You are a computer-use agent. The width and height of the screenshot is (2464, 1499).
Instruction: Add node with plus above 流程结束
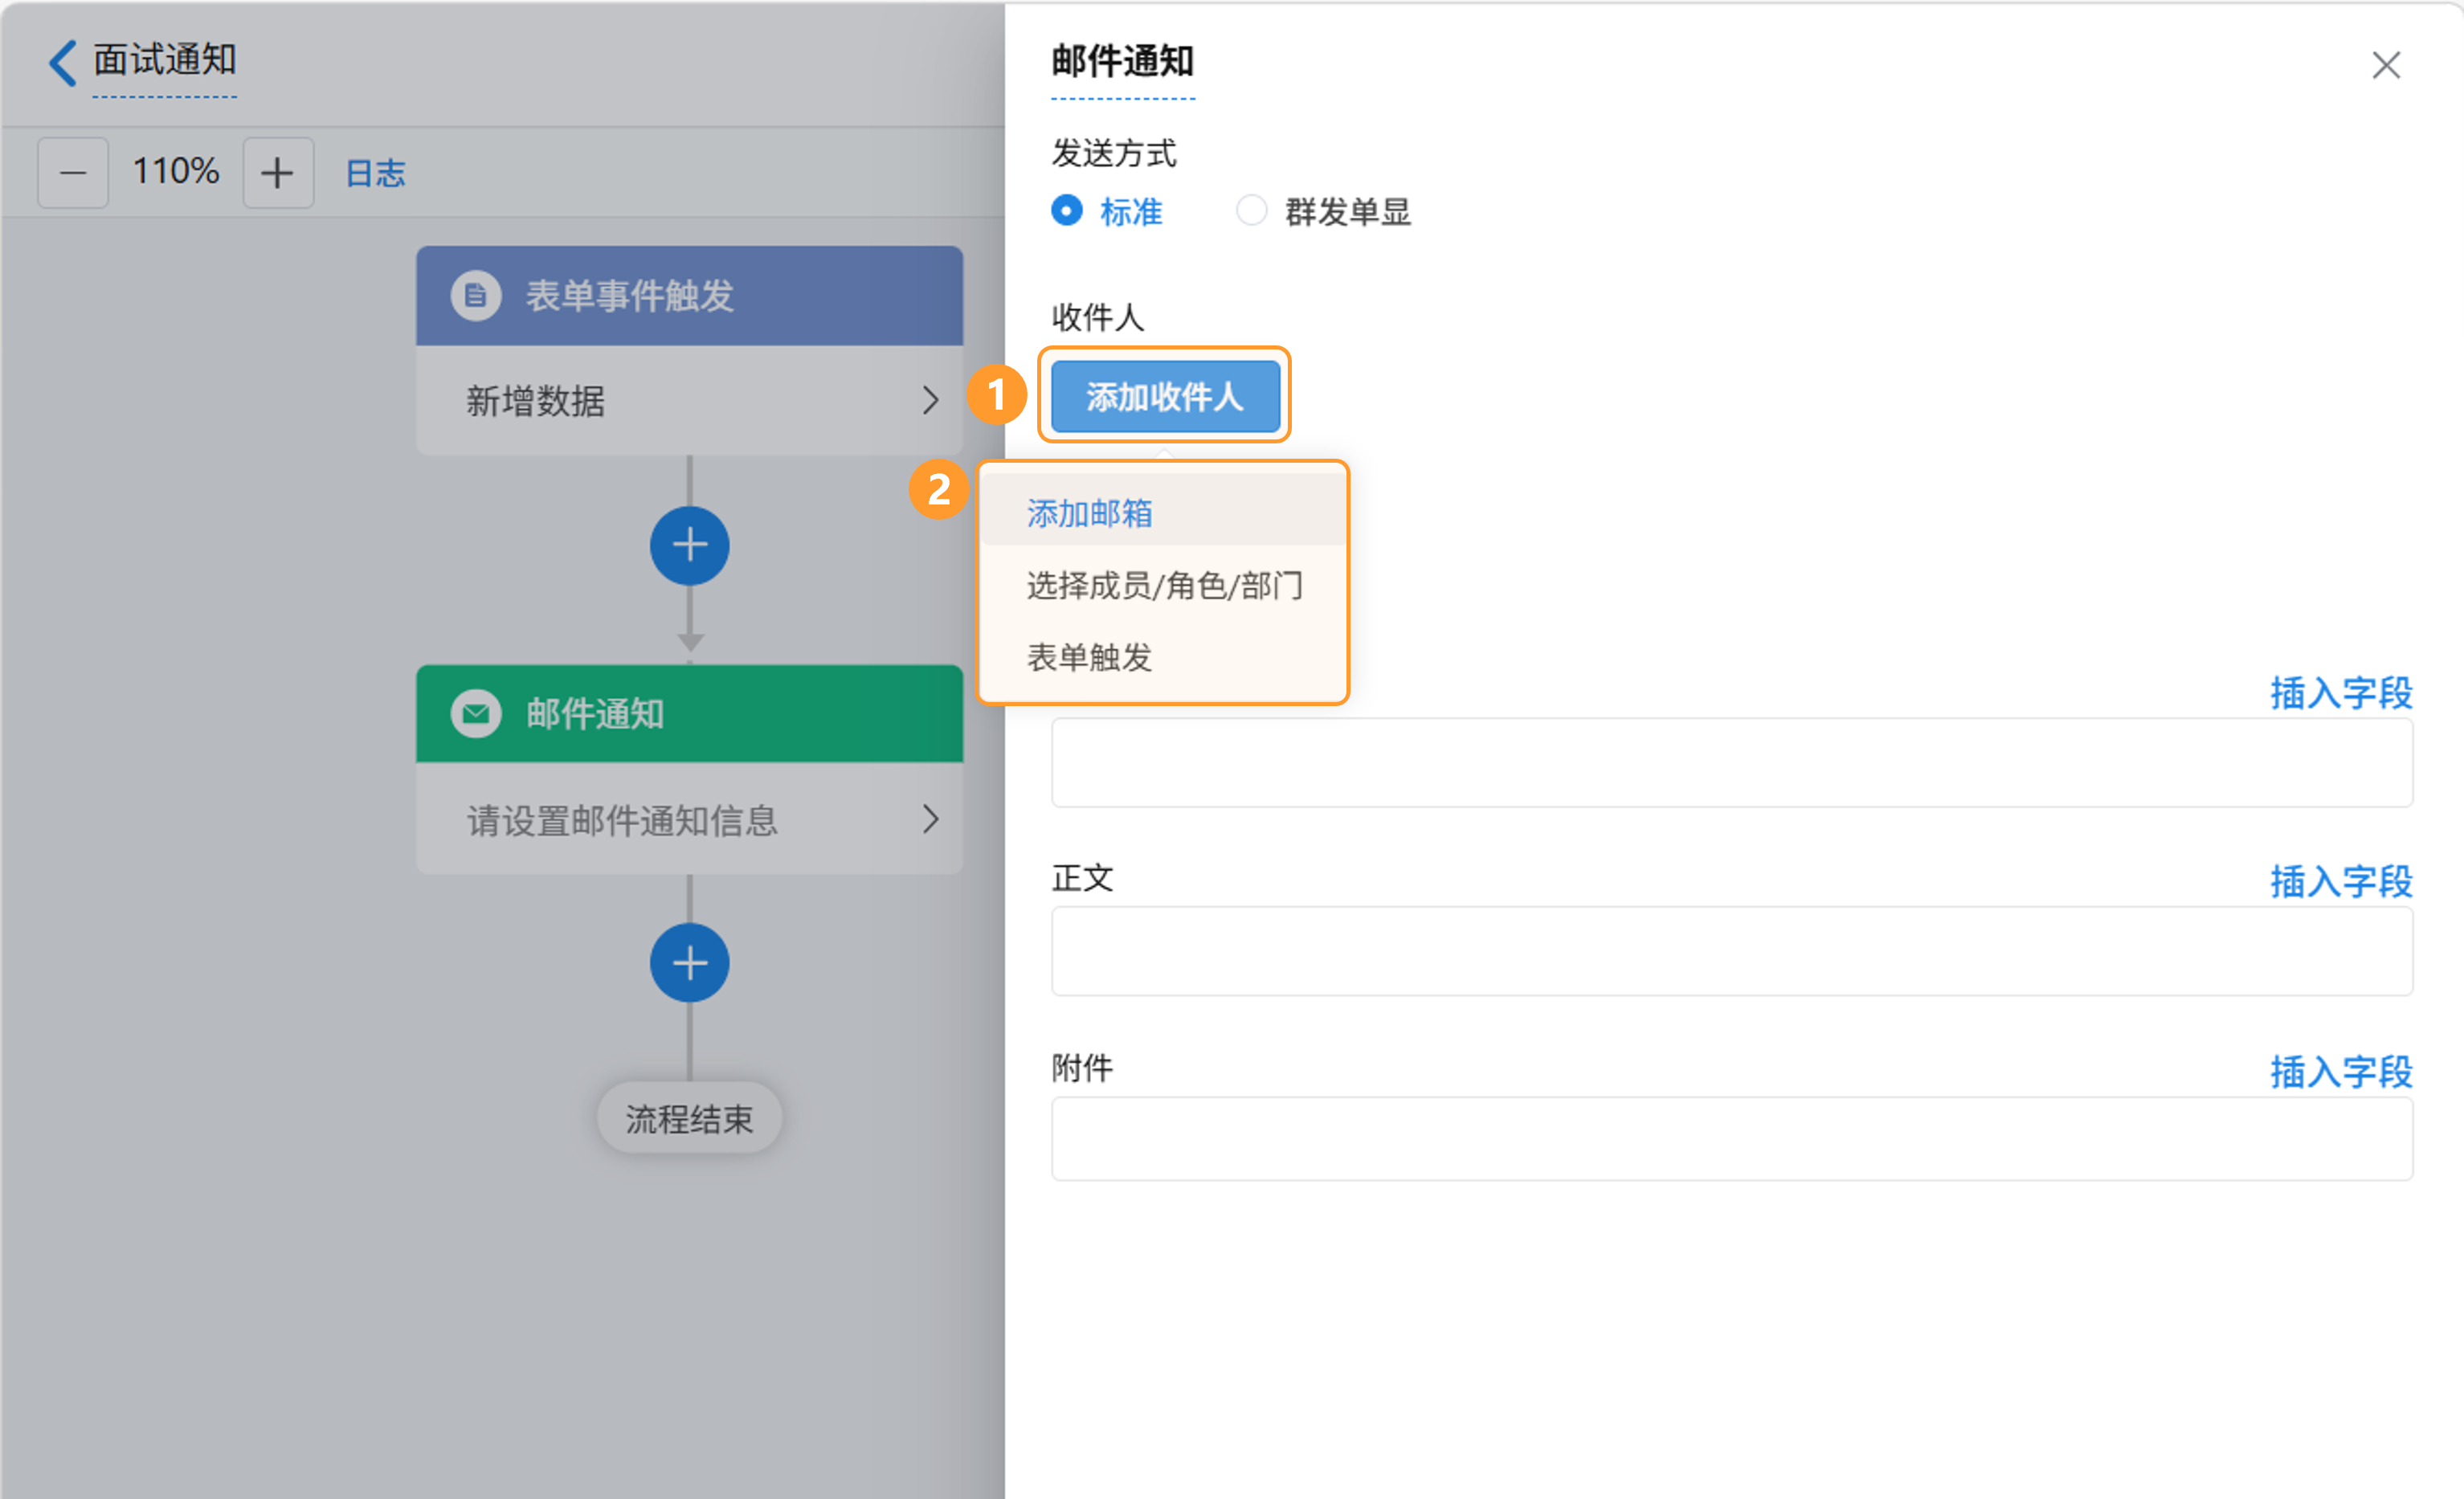[x=689, y=963]
